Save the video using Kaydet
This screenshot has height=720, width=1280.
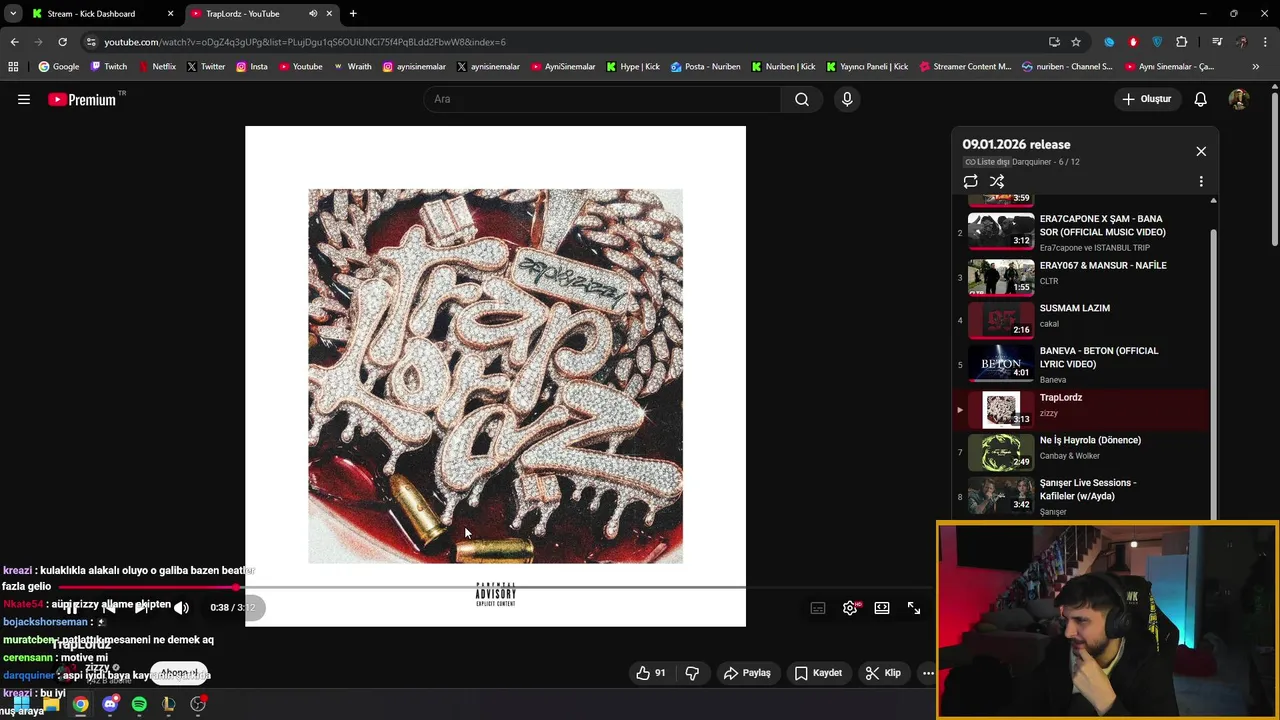818,673
